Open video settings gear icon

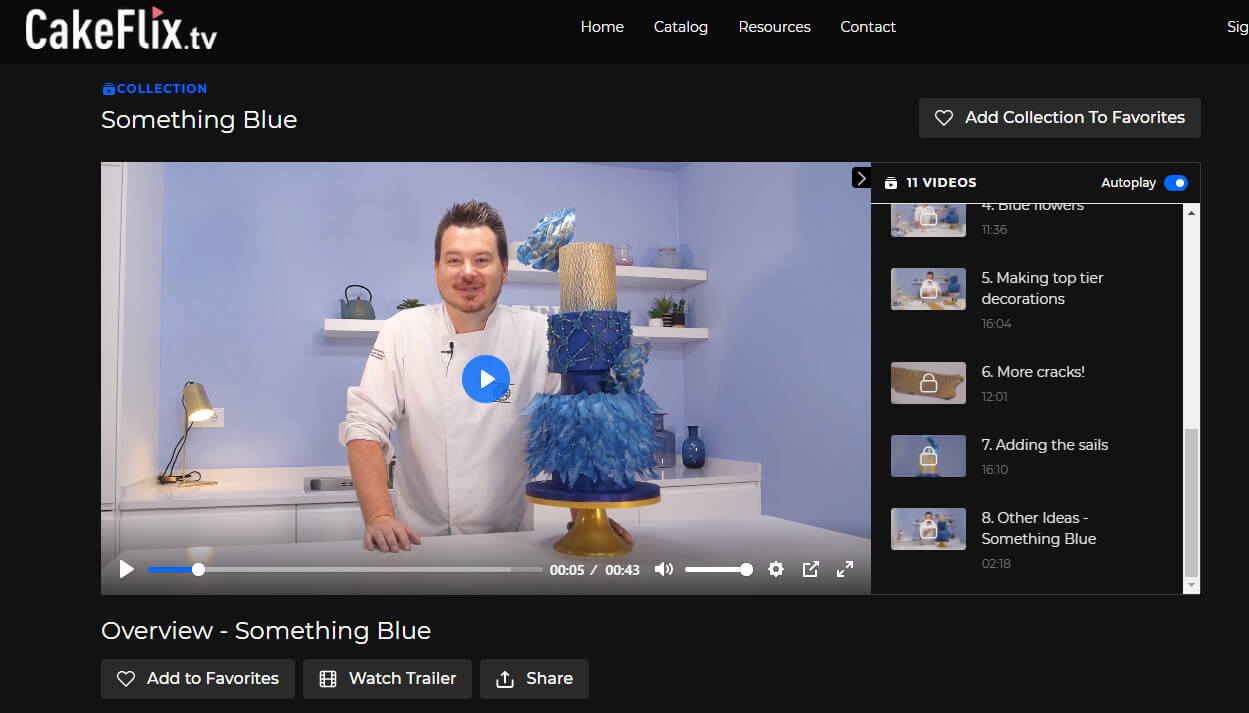pos(776,569)
